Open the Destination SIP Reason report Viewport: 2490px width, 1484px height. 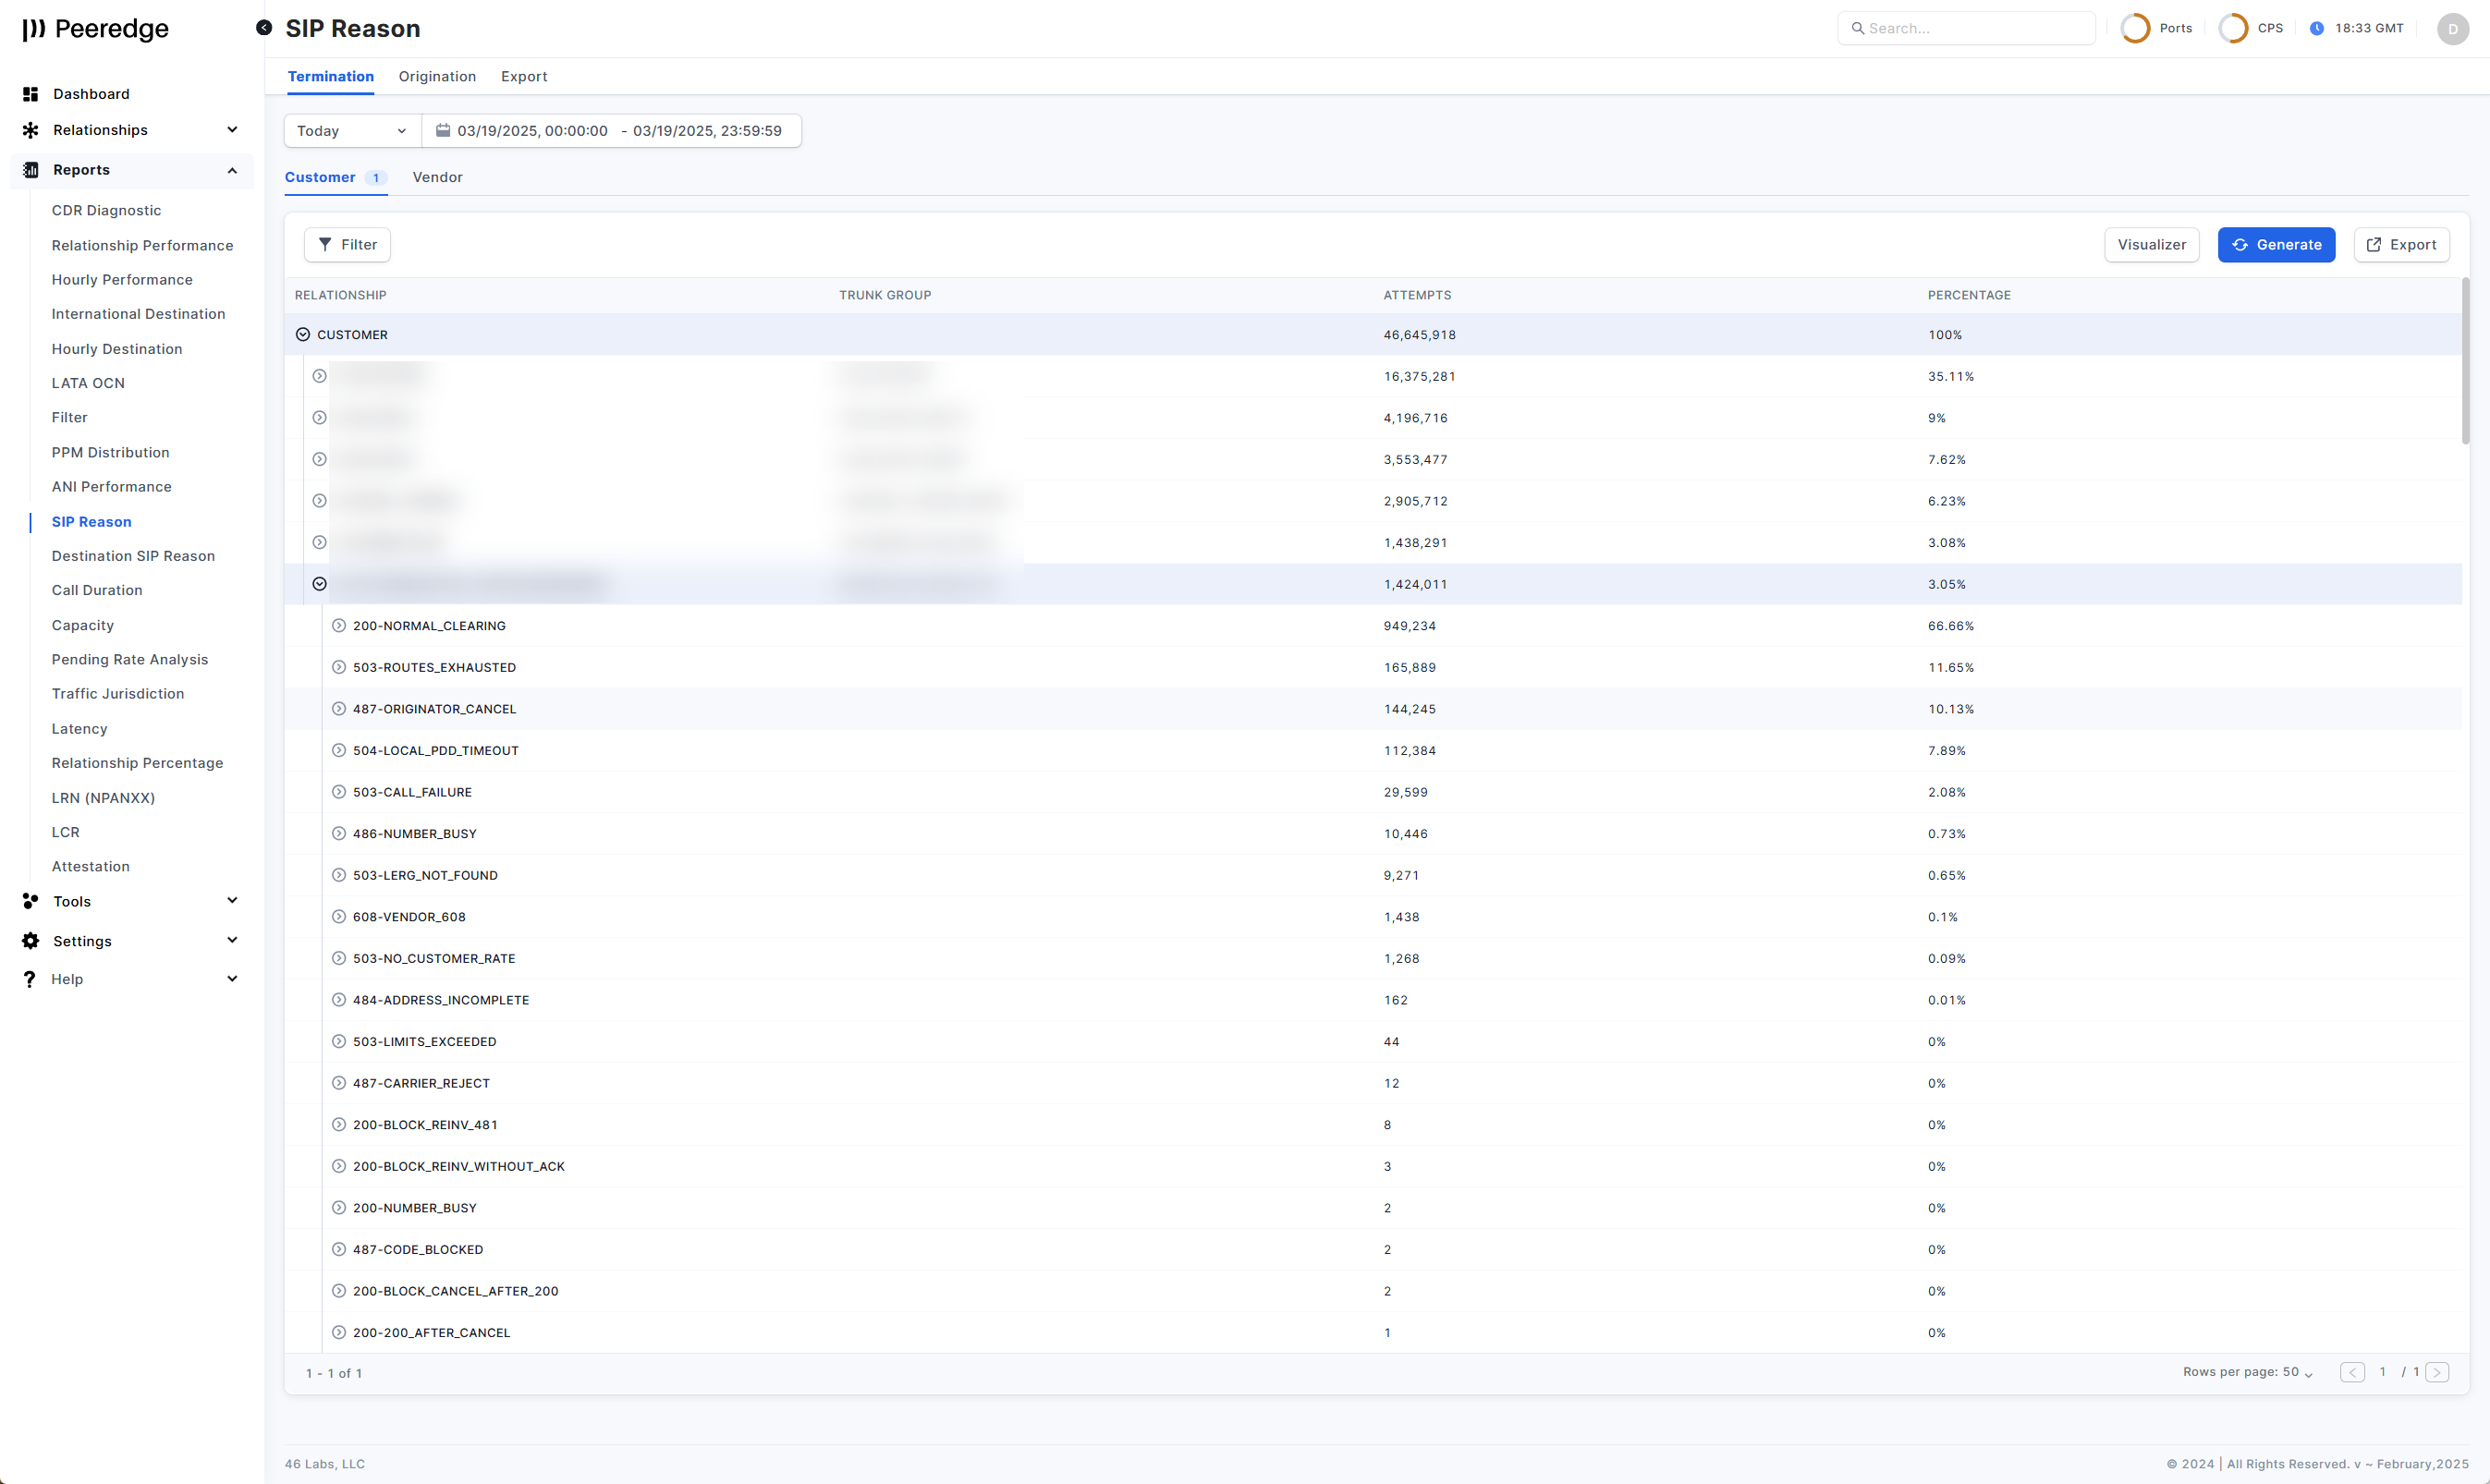(133, 556)
